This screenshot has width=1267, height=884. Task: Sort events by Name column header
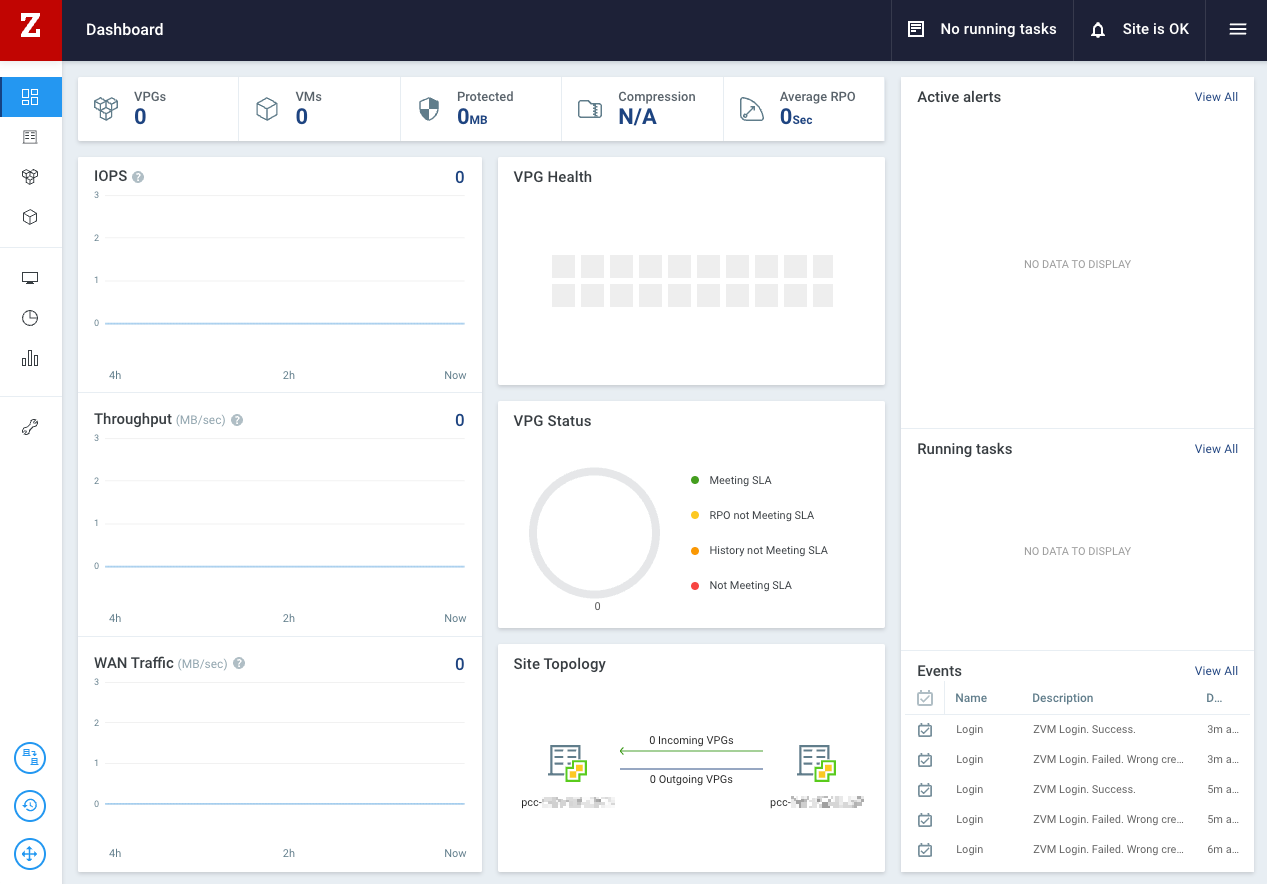[971, 698]
